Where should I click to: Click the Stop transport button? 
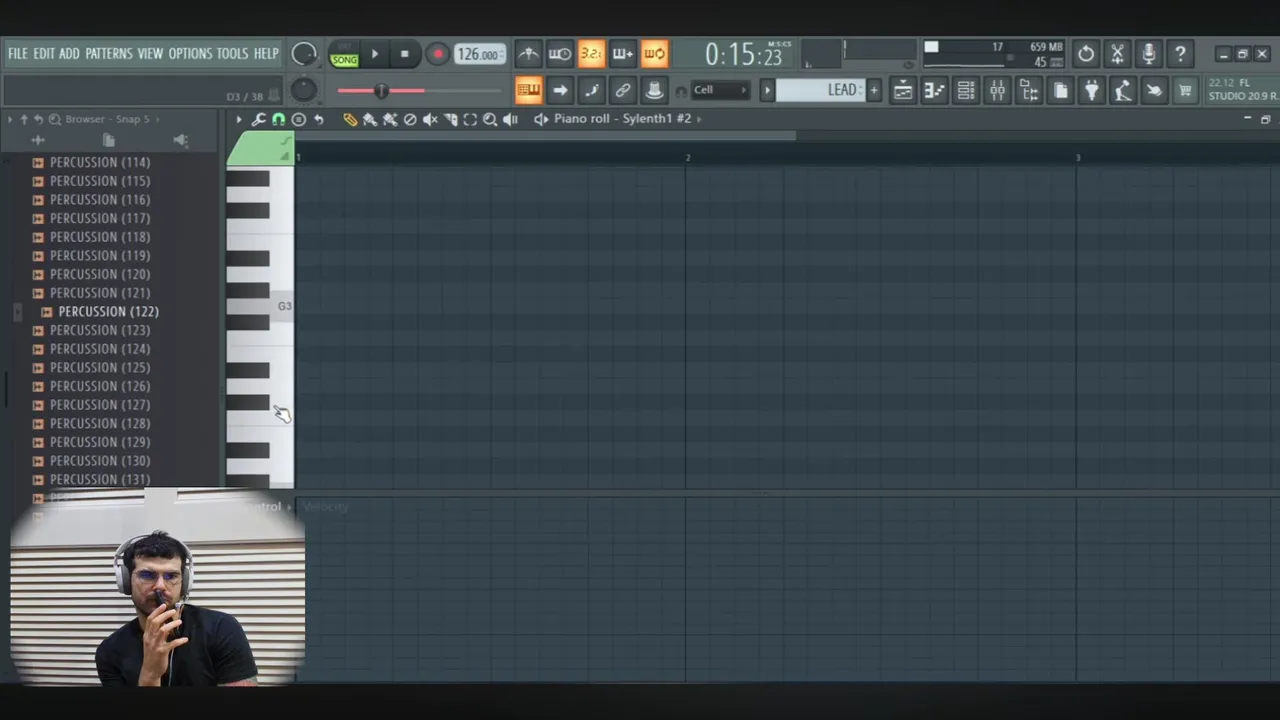coord(405,54)
